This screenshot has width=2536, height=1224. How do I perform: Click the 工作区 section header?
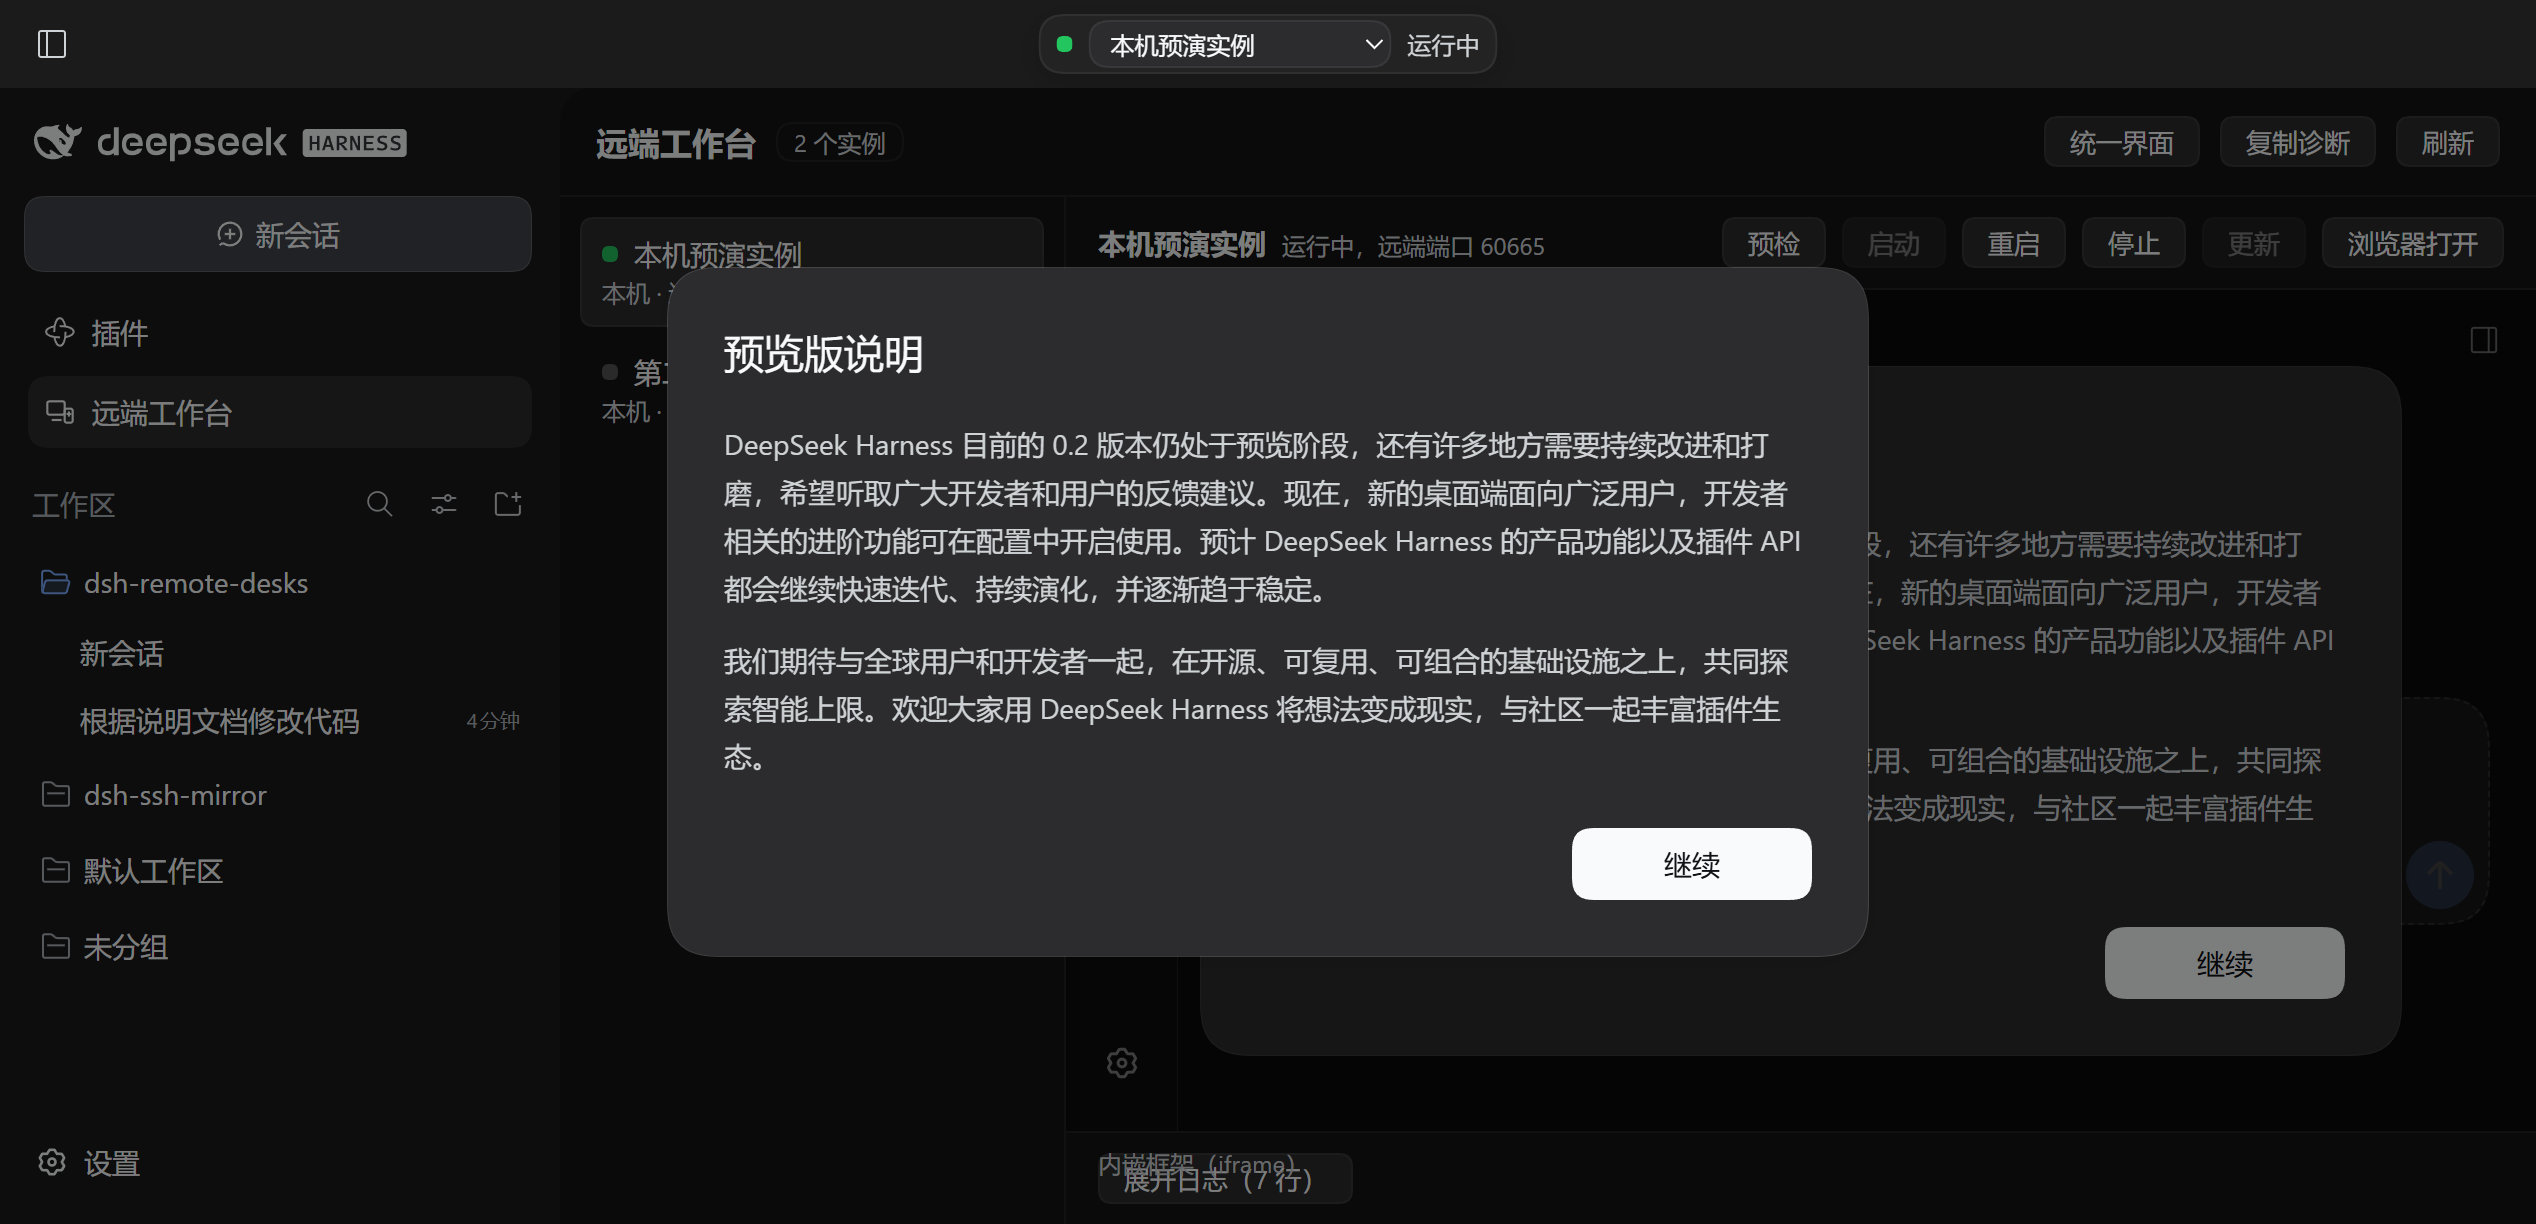click(x=73, y=504)
